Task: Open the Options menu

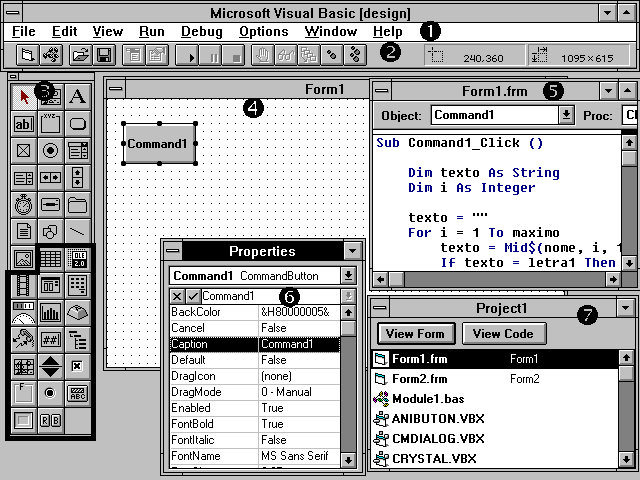Action: (264, 32)
